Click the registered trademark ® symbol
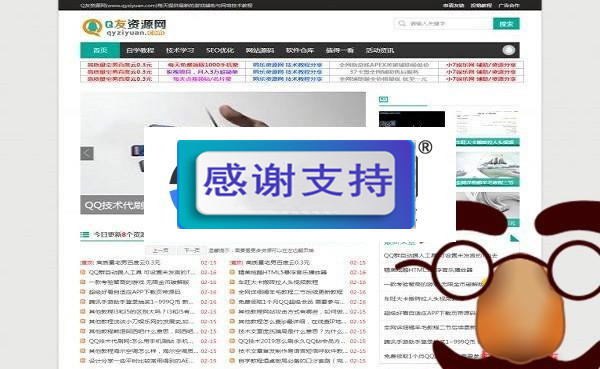The width and height of the screenshot is (600, 369). [425, 147]
